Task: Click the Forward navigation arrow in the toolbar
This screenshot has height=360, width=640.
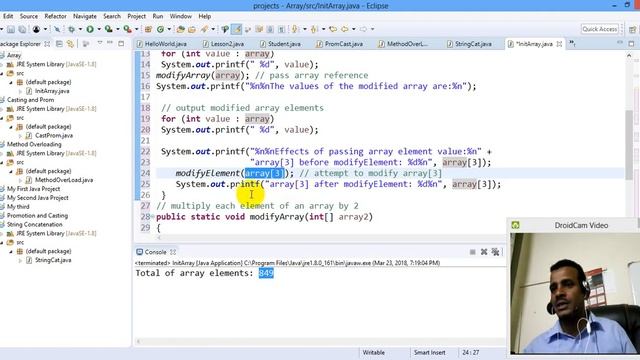Action: (x=363, y=29)
